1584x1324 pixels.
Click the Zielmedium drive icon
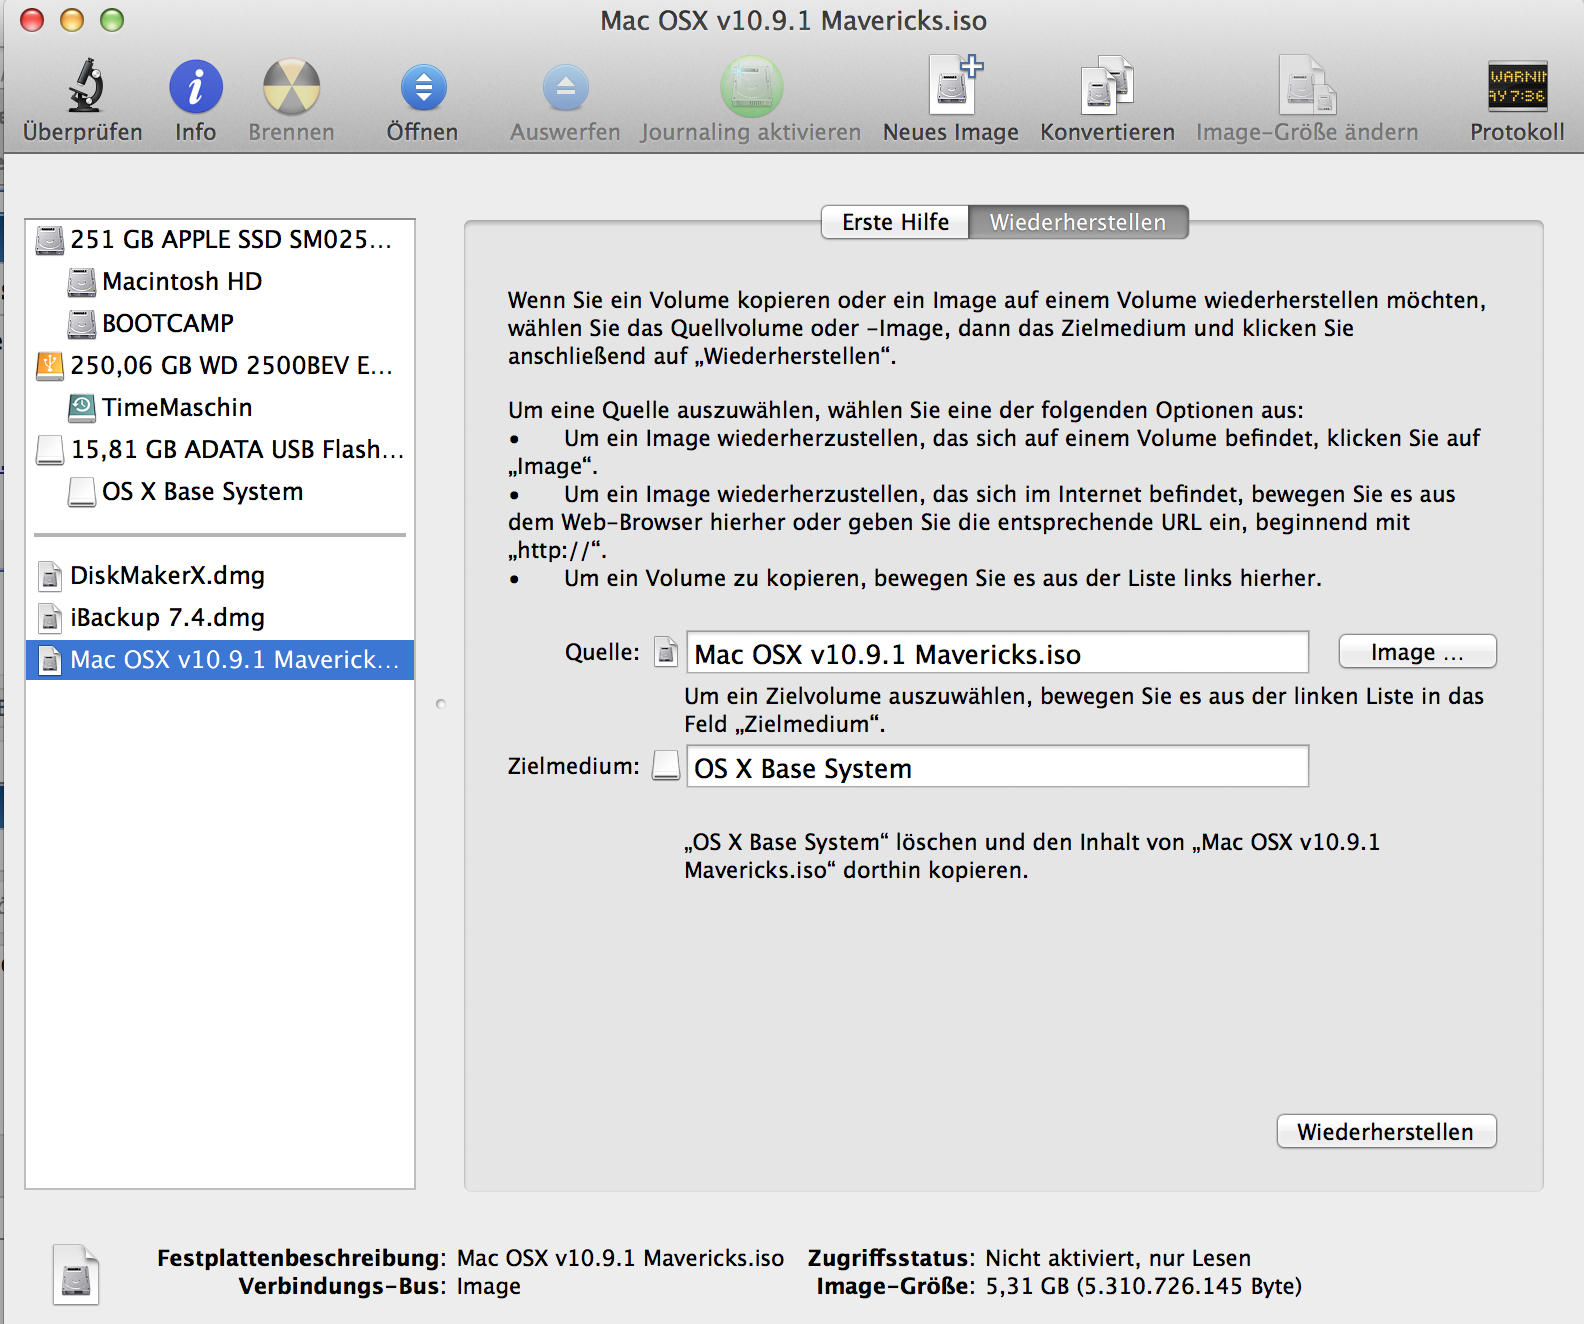pyautogui.click(x=666, y=766)
